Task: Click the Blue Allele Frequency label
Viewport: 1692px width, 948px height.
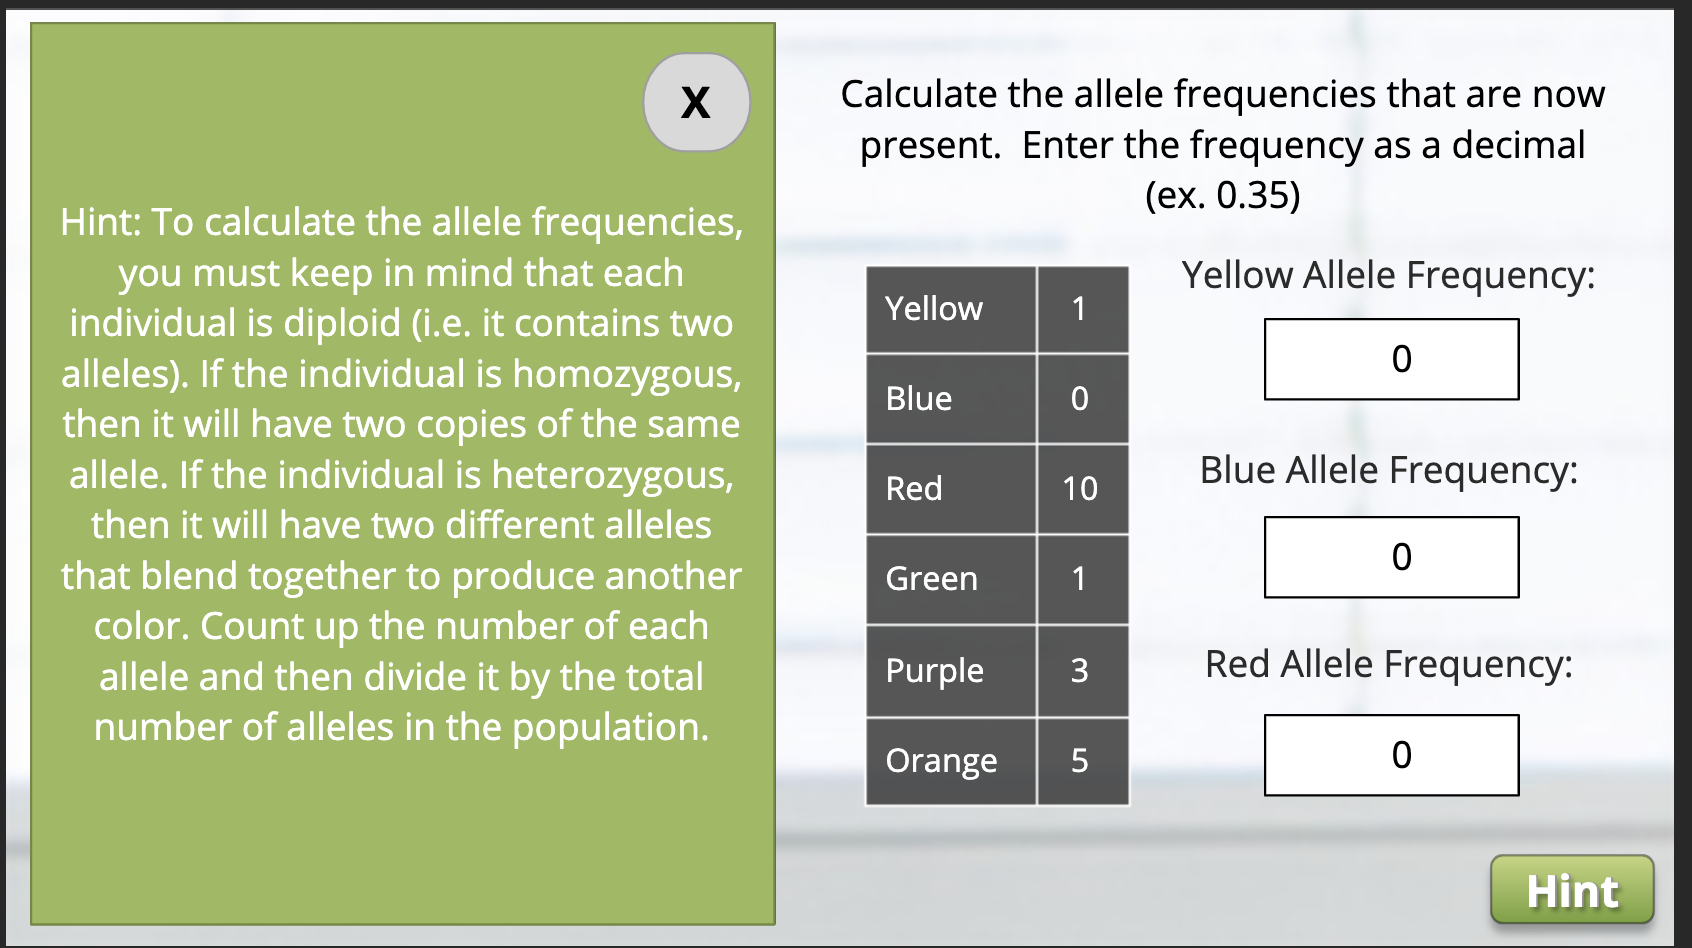Action: [1392, 469]
